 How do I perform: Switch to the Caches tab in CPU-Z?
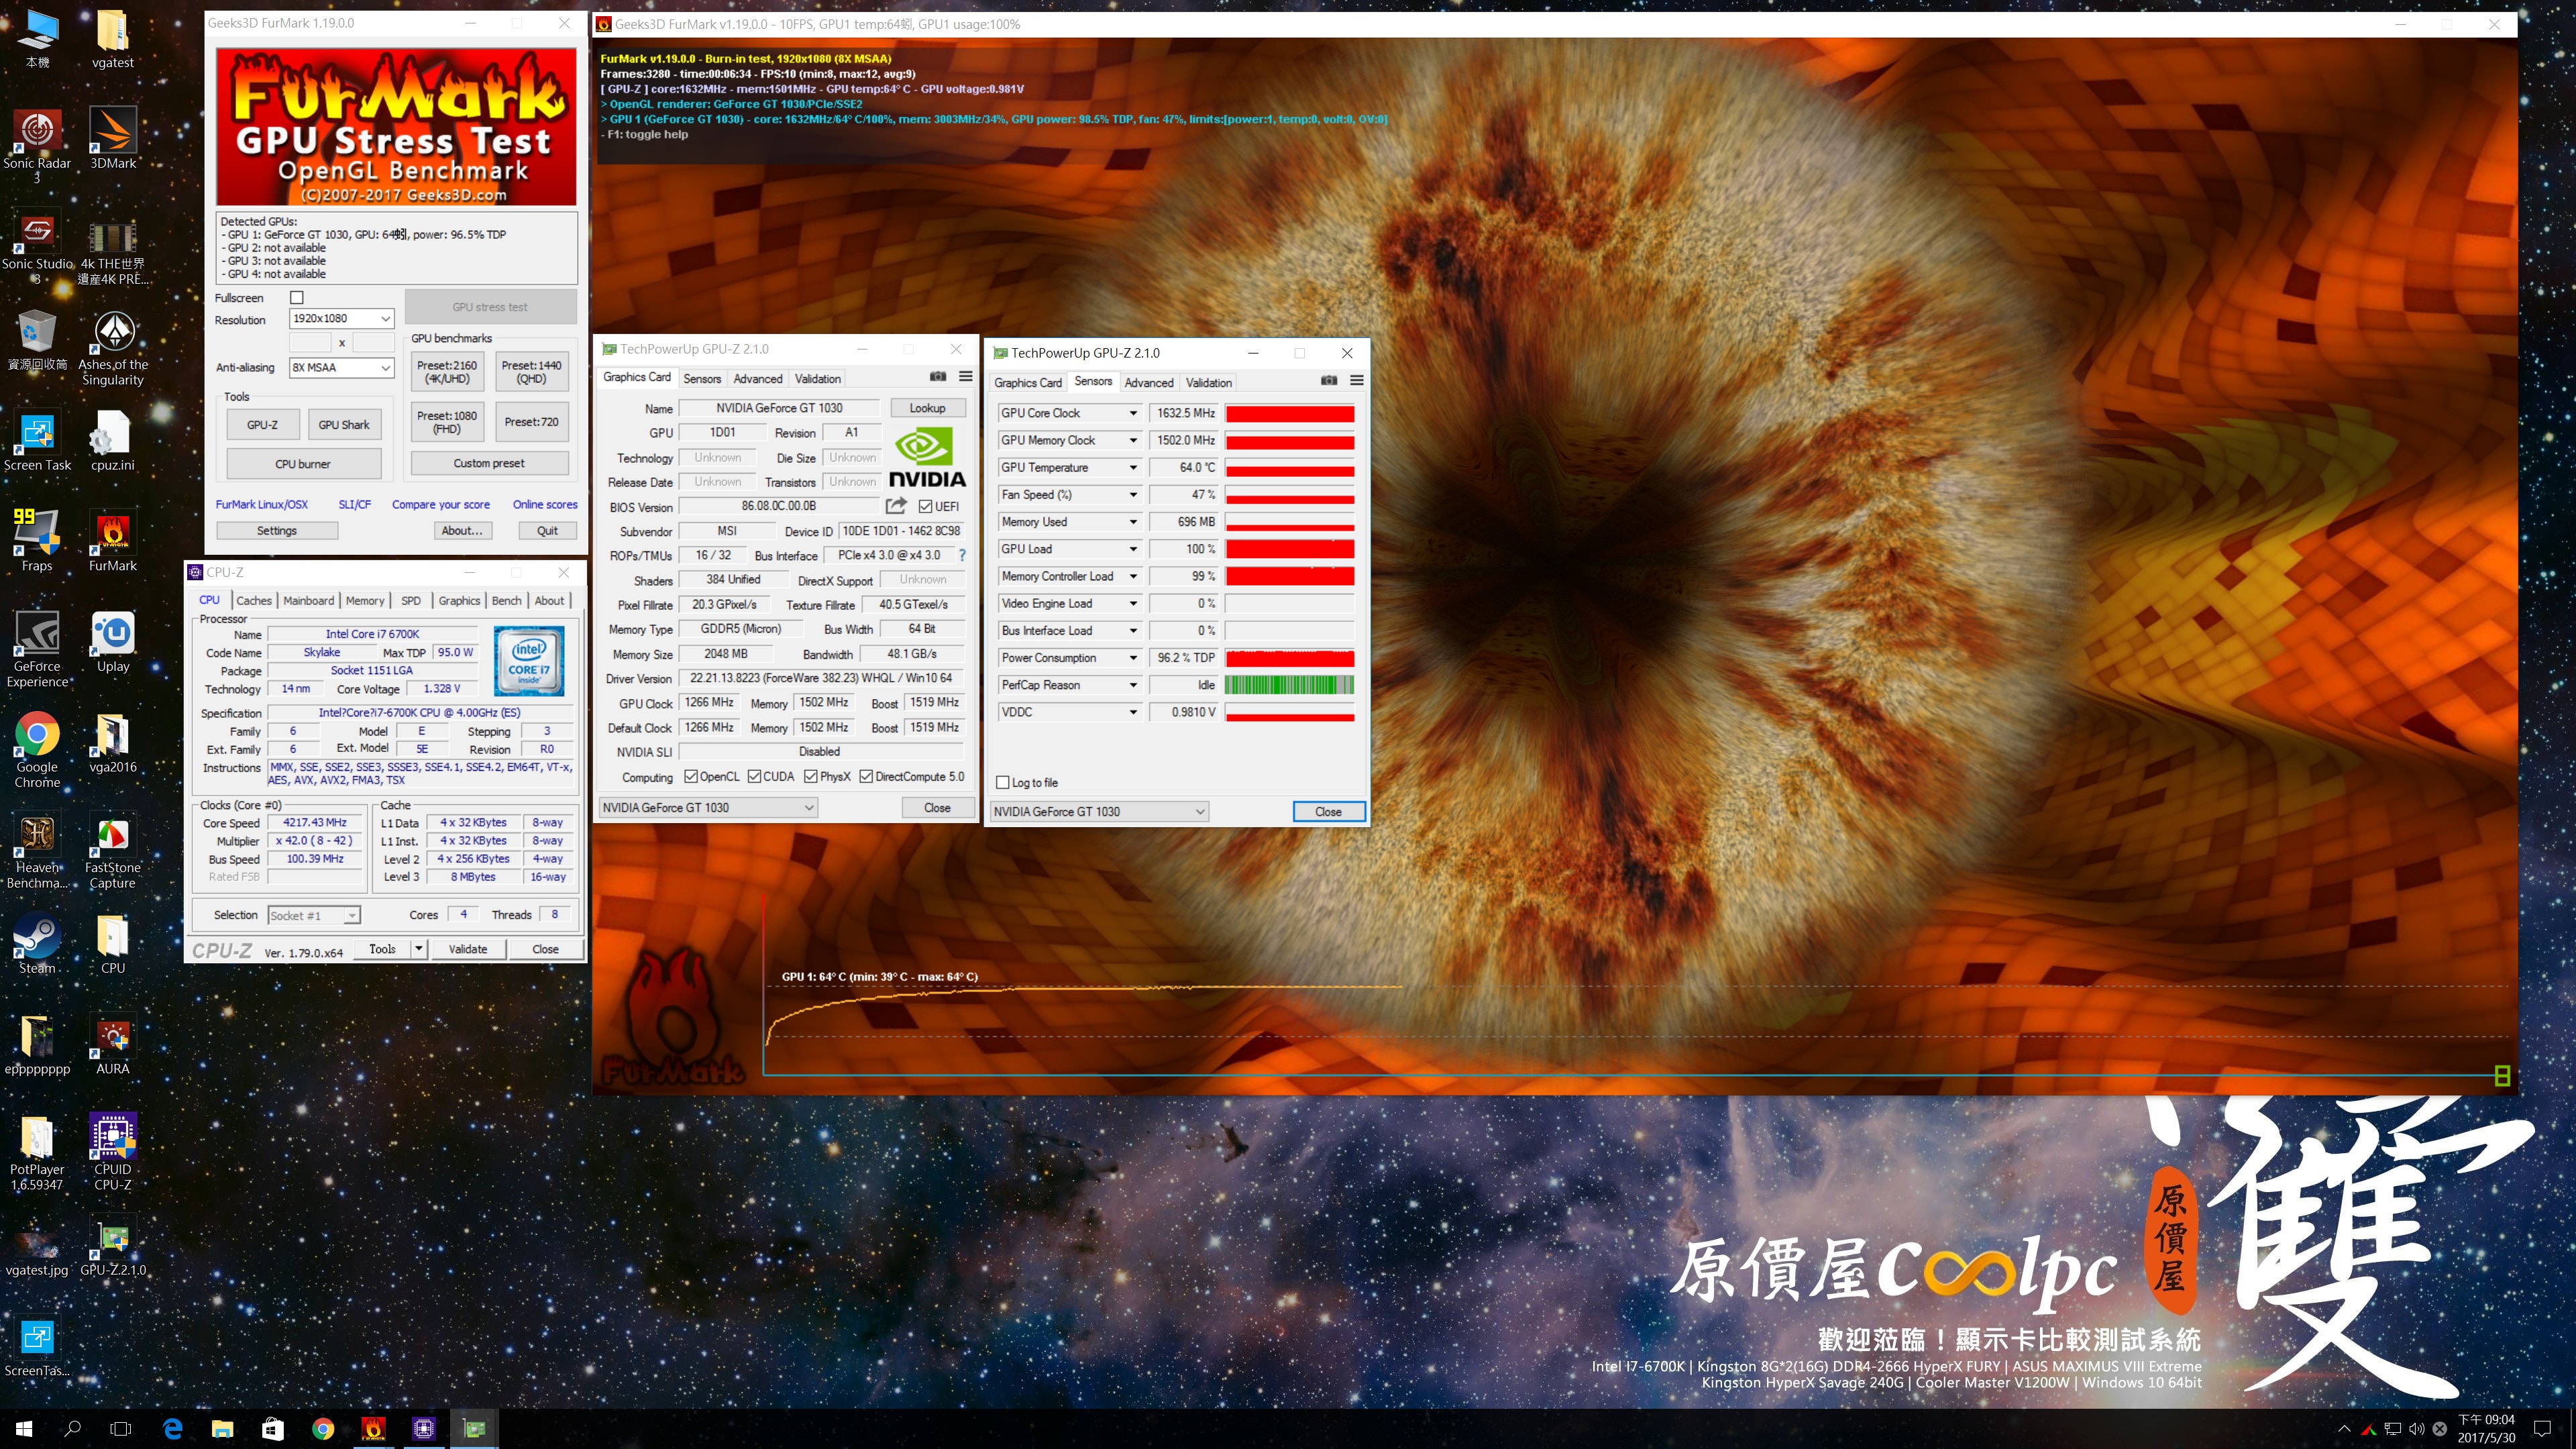pyautogui.click(x=253, y=600)
